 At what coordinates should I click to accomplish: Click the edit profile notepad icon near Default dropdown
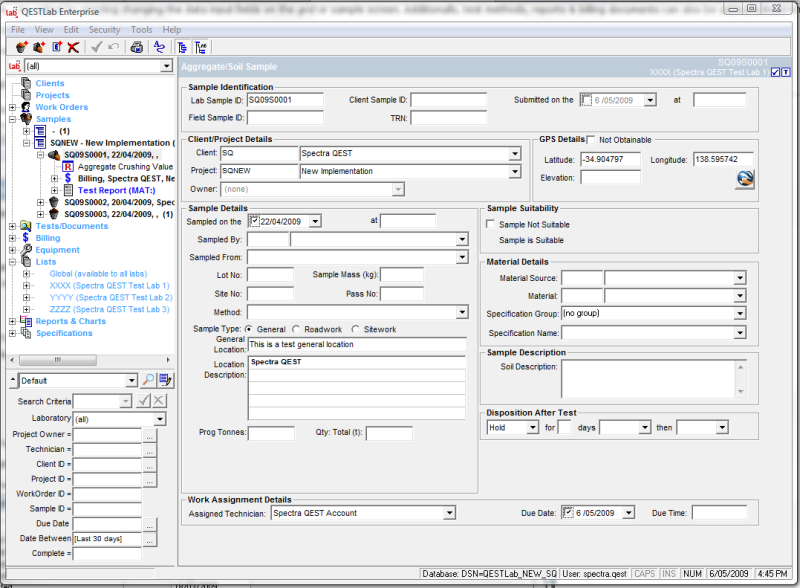(x=166, y=380)
